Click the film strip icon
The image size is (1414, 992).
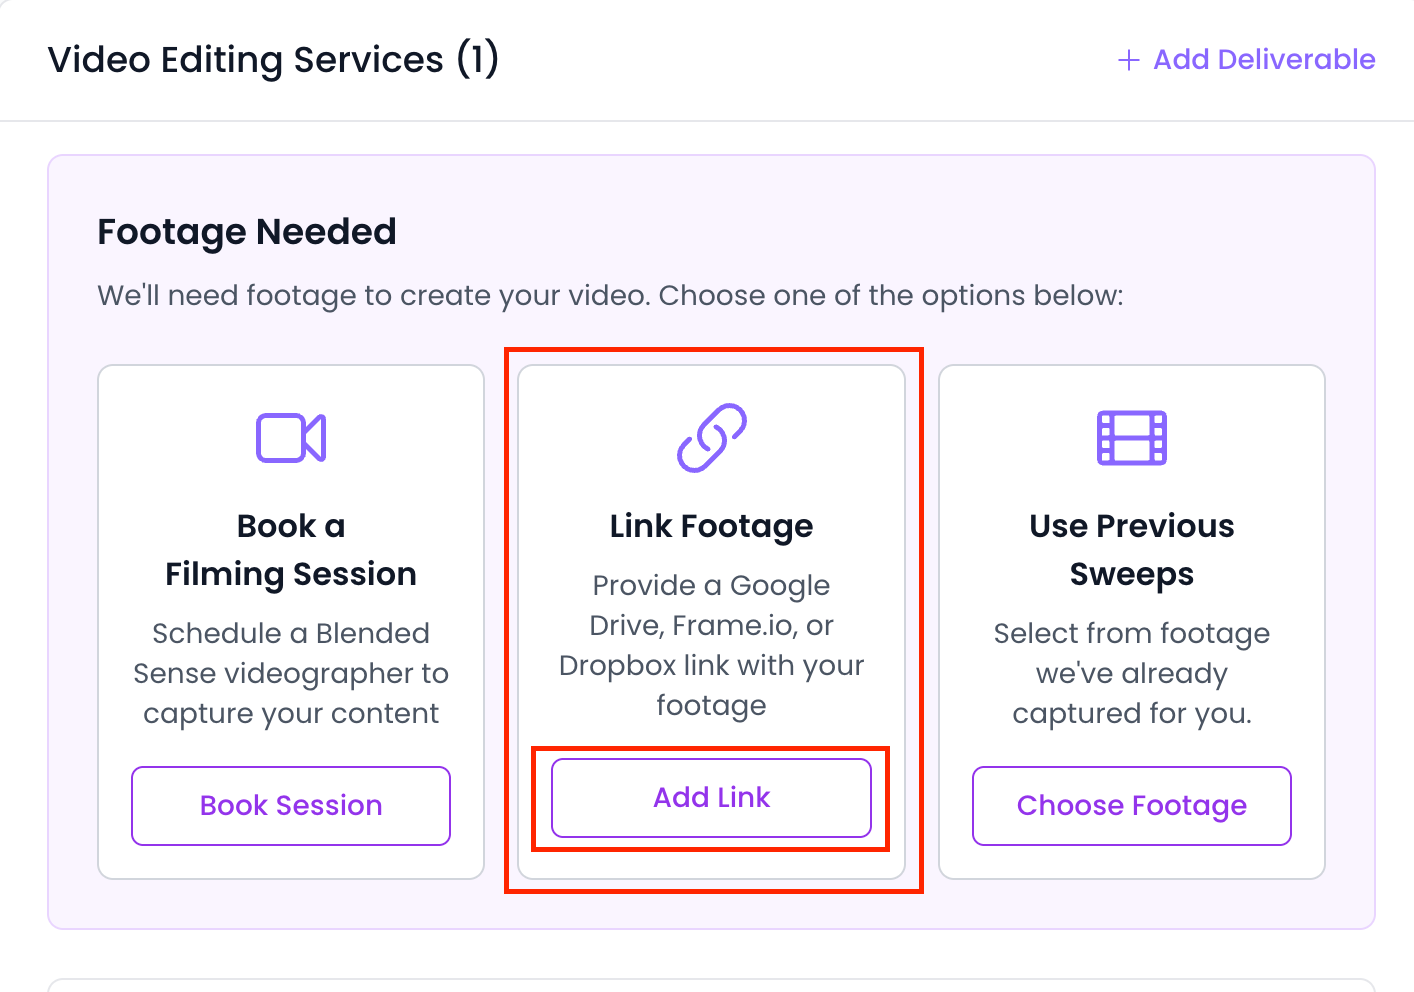pyautogui.click(x=1132, y=438)
